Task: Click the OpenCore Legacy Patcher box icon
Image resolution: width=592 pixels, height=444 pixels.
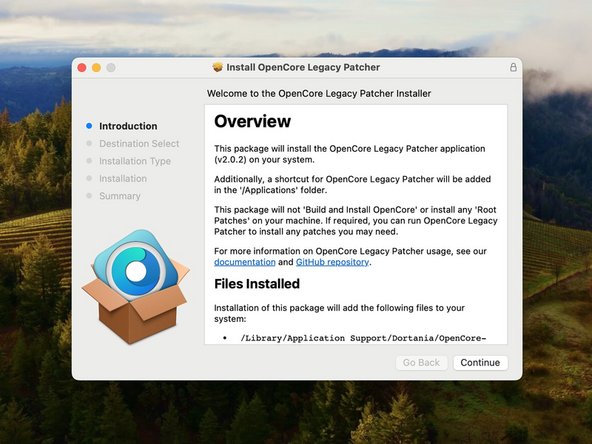Action: [x=136, y=287]
